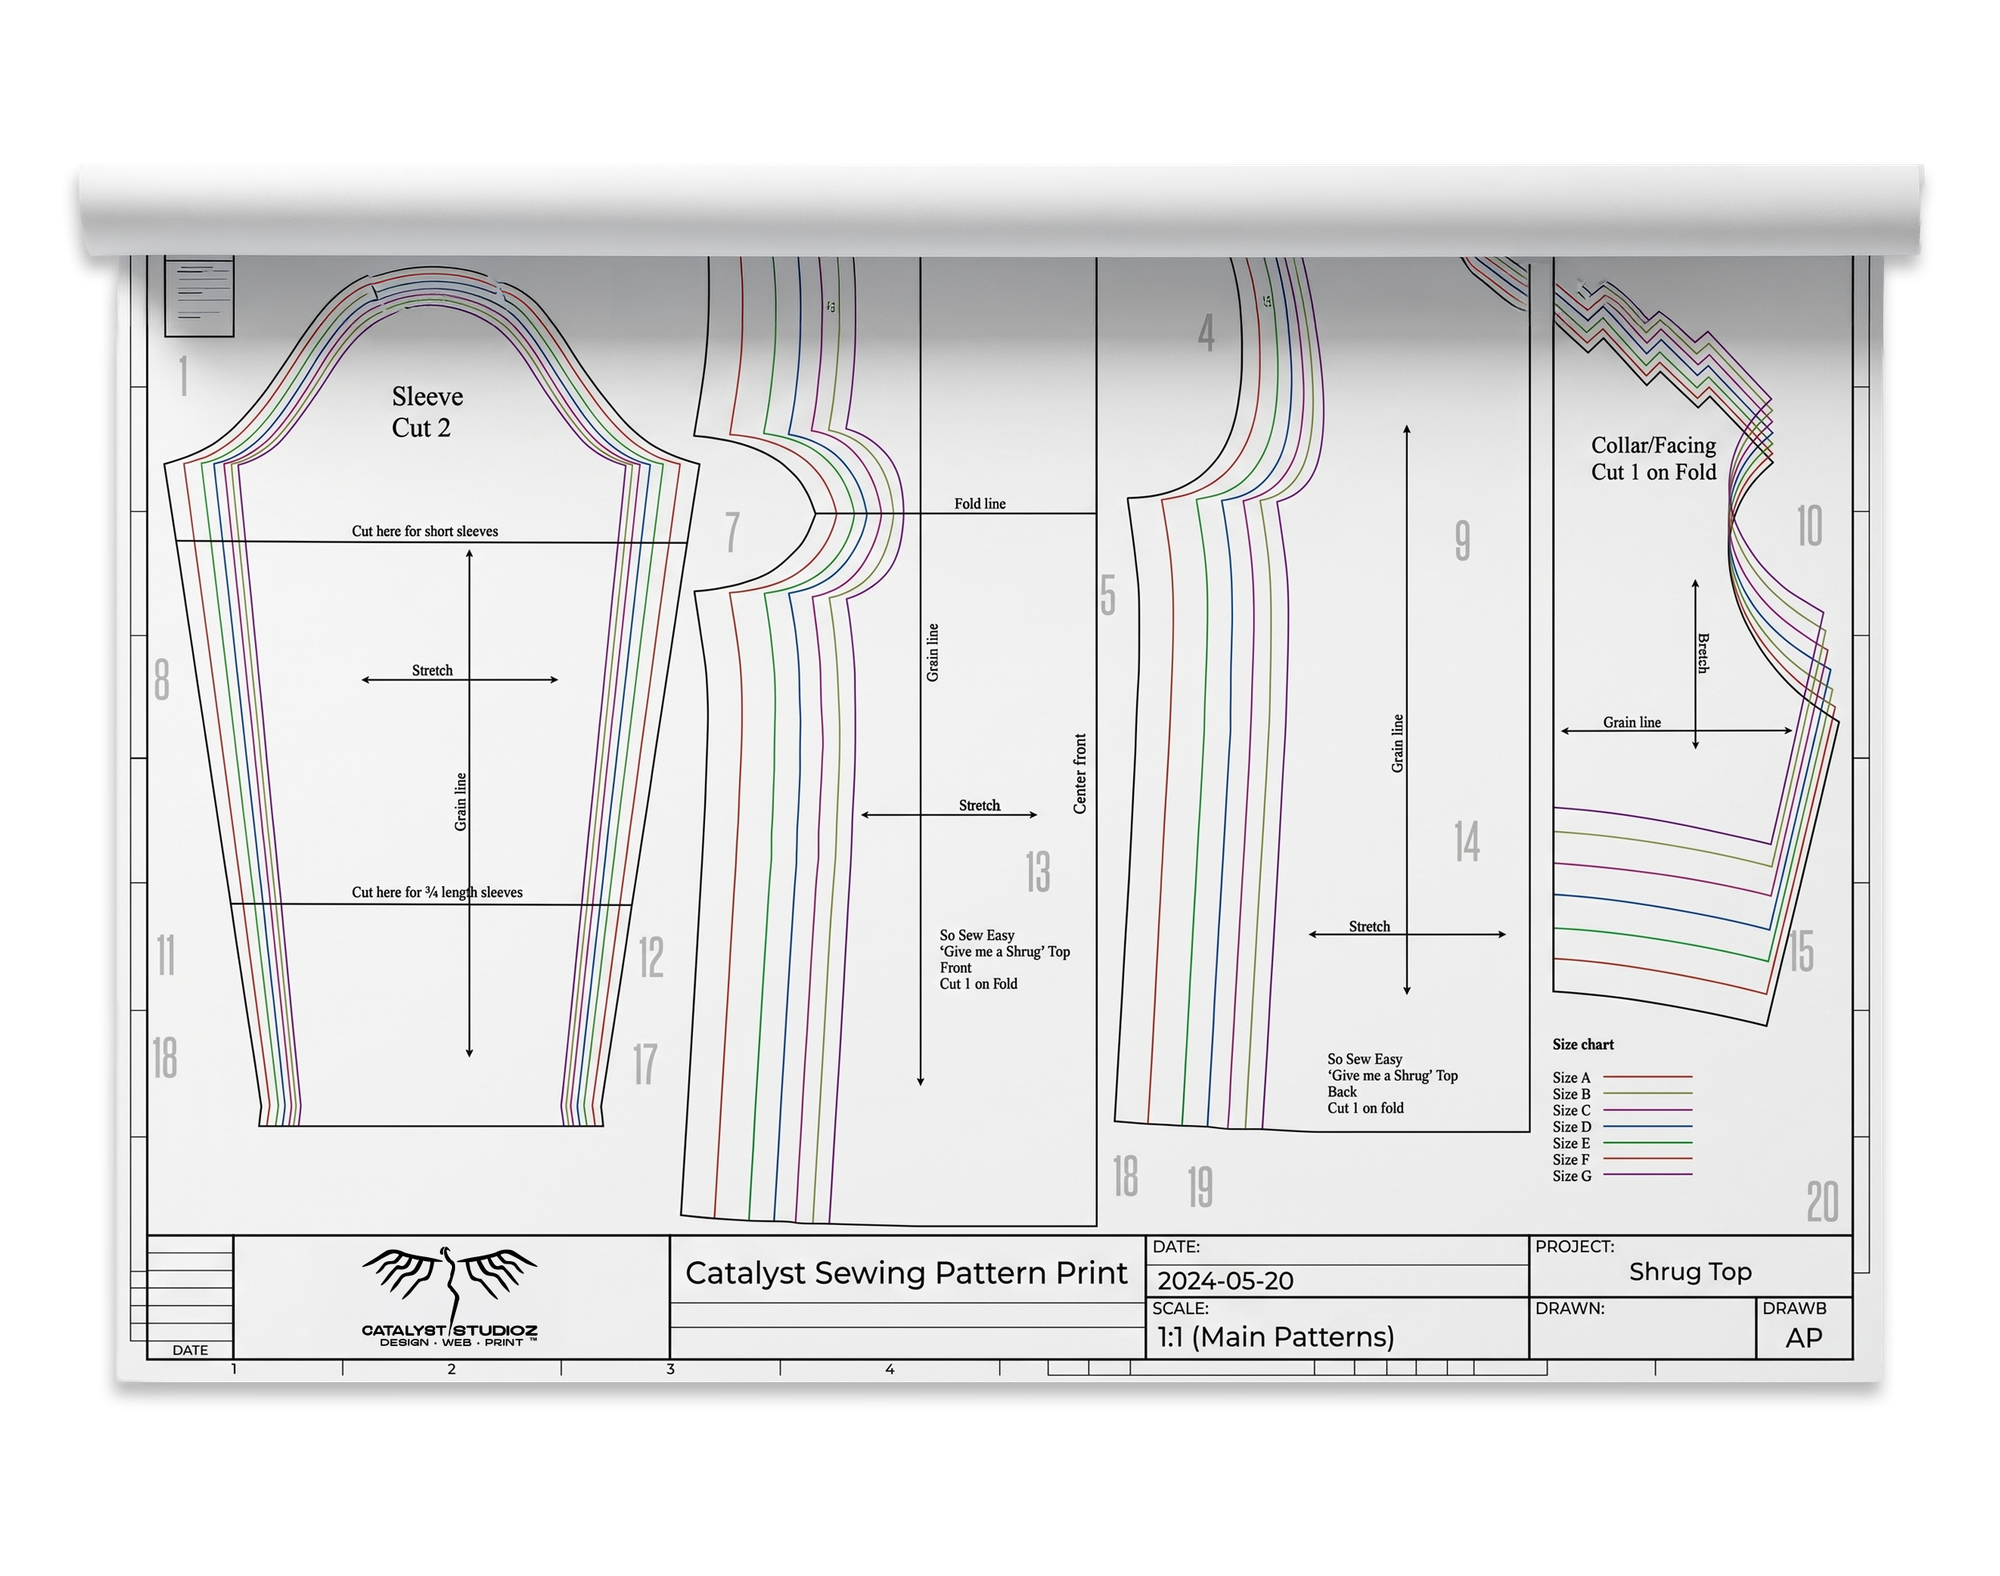This screenshot has height=1576, width=2000.
Task: Click the 'Front Cut 1 on Fold' description block
Action: [1004, 959]
